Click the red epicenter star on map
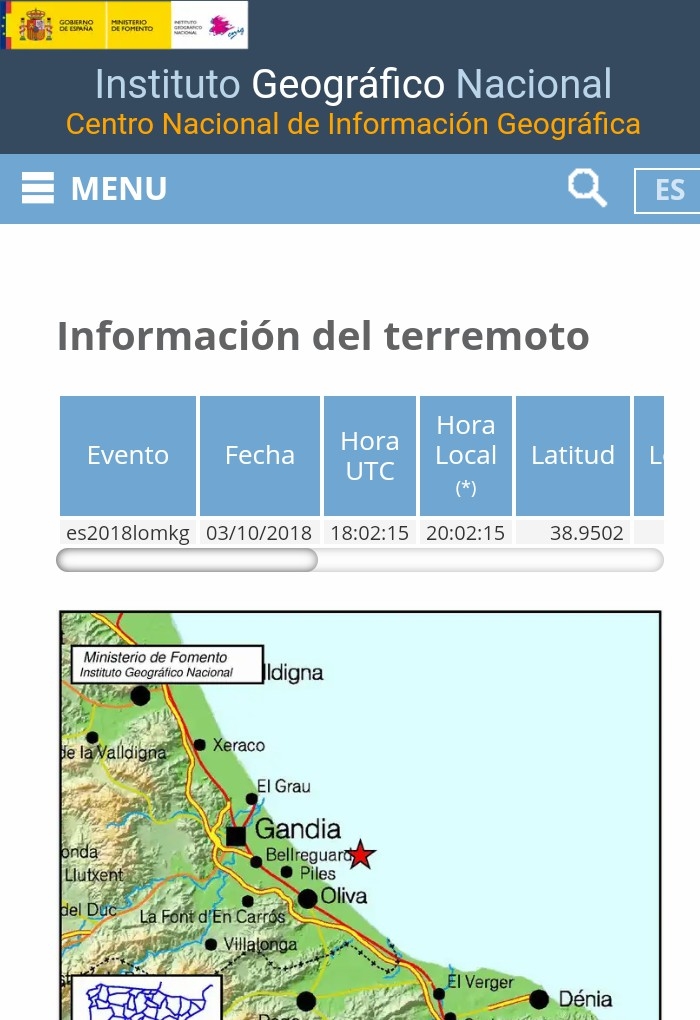Image resolution: width=700 pixels, height=1020 pixels. [x=360, y=855]
